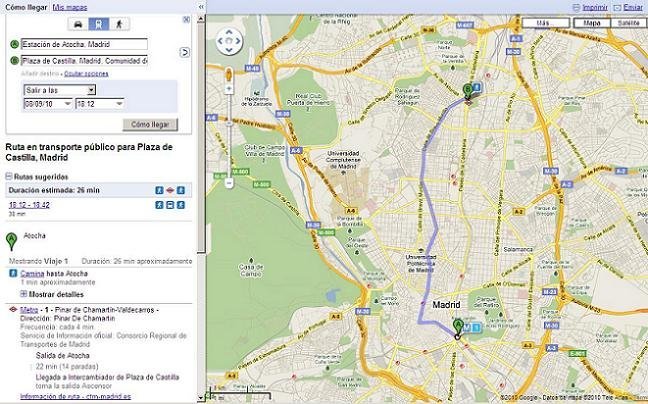Zoom in with the plus button
648x404 pixels.
pyautogui.click(x=229, y=88)
